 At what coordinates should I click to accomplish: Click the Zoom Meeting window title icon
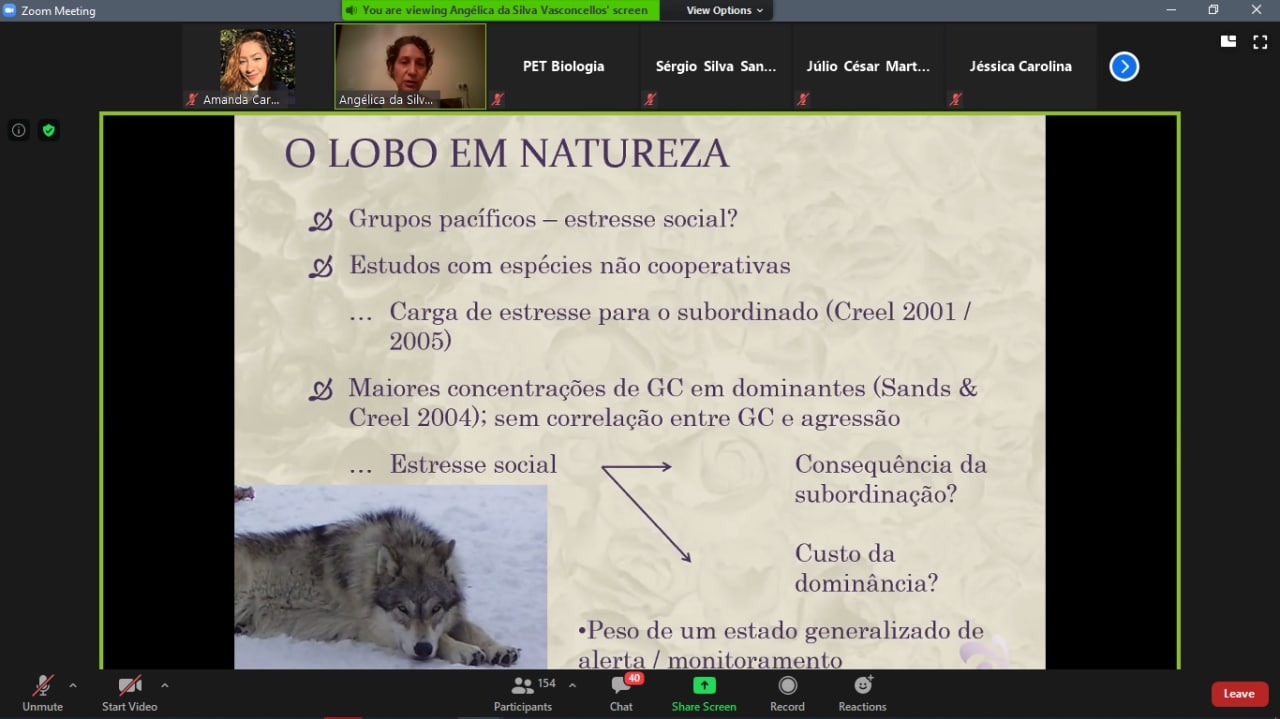[10, 10]
